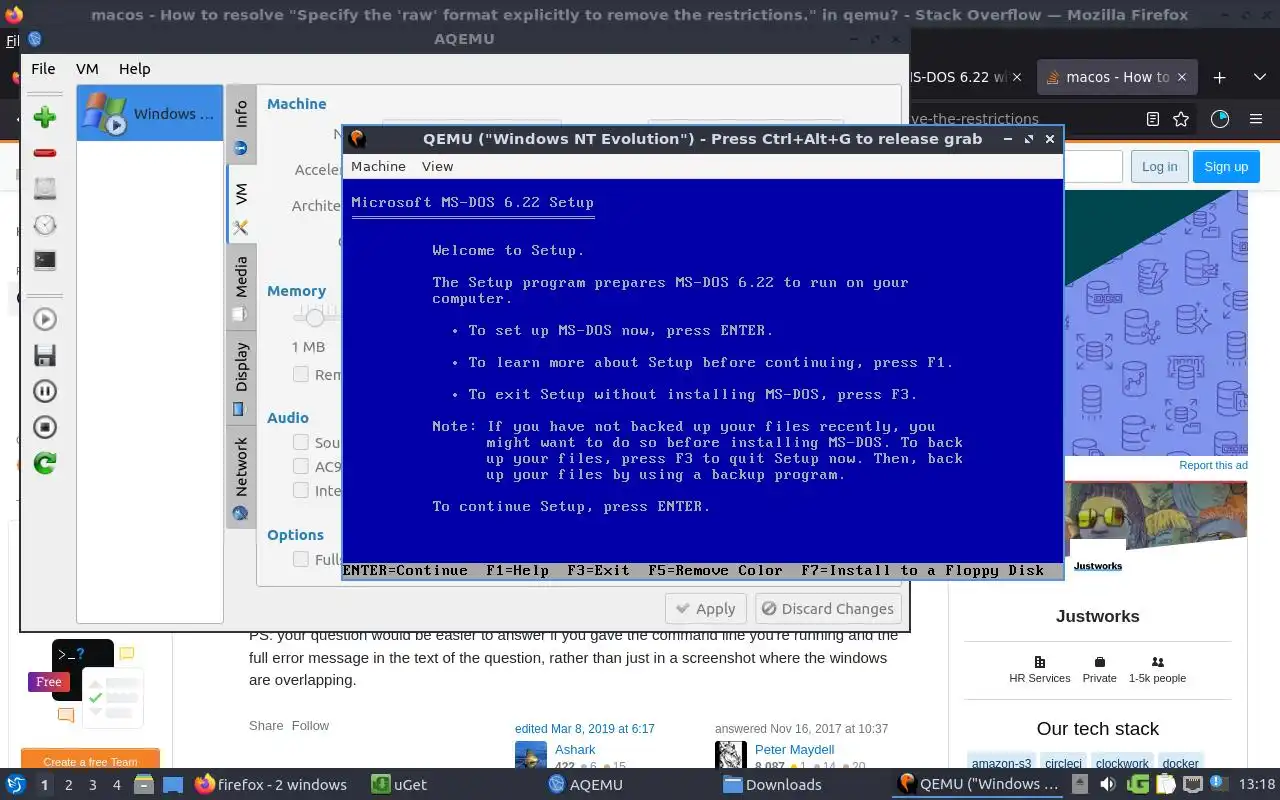
Task: Toggle Firefox reader view icon
Action: 1153,119
